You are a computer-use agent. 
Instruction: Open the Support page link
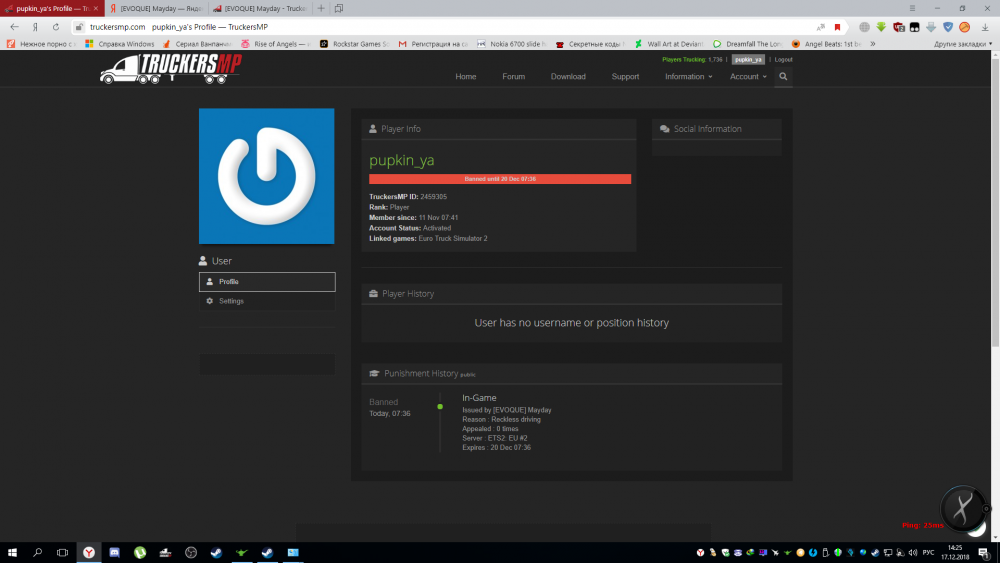625,77
